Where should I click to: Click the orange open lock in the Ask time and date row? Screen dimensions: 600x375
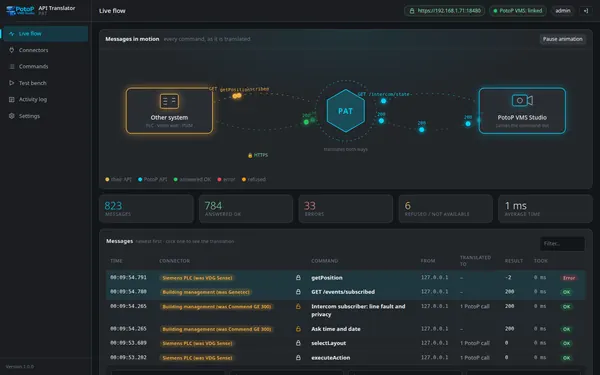point(298,329)
